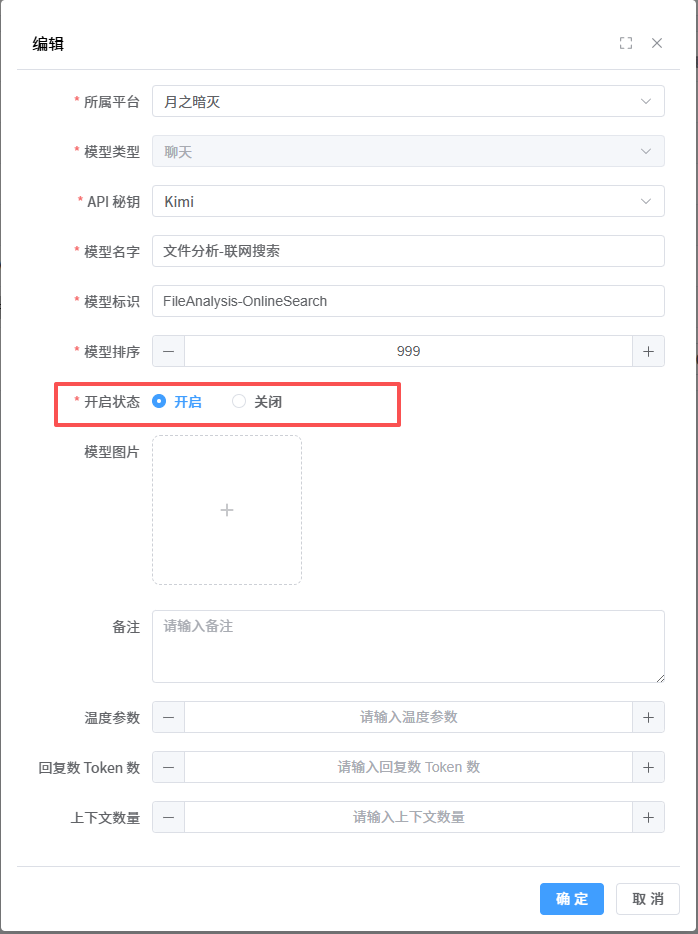The width and height of the screenshot is (698, 934).
Task: Decrease 回复数 Token 数 with minus icon
Action: [168, 767]
